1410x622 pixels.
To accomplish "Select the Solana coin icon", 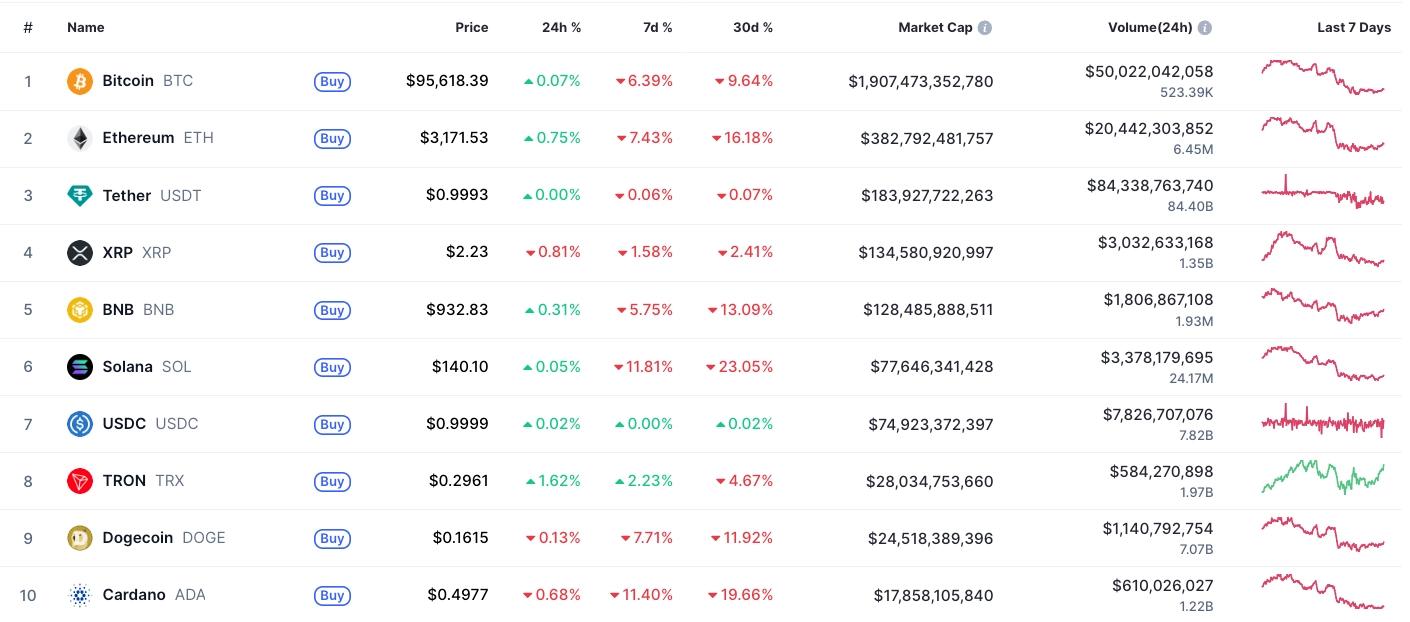I will (x=80, y=367).
